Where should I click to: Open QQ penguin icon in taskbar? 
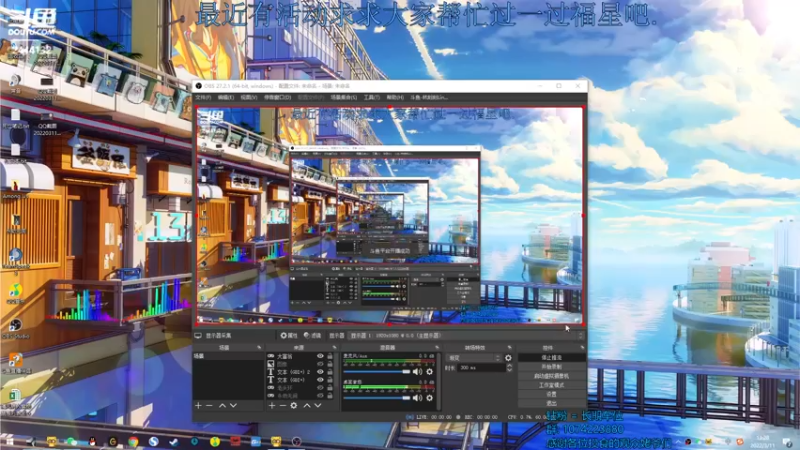[92, 441]
